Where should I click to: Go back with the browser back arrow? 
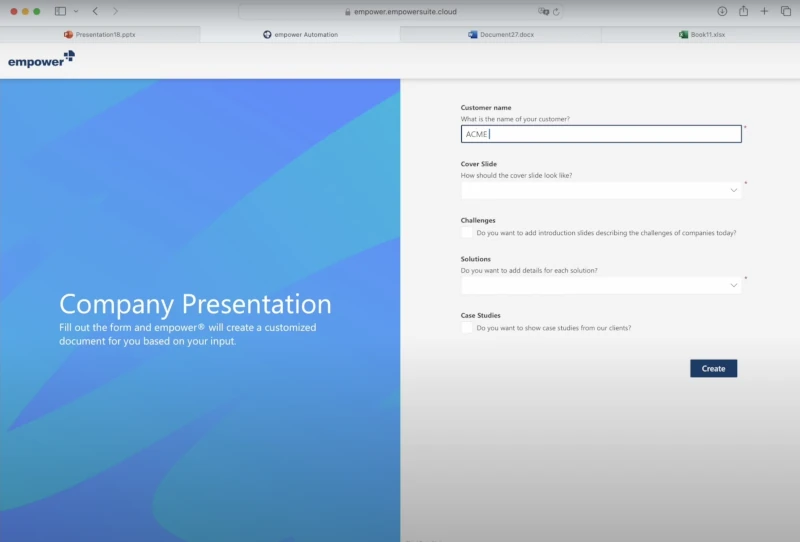(x=95, y=11)
